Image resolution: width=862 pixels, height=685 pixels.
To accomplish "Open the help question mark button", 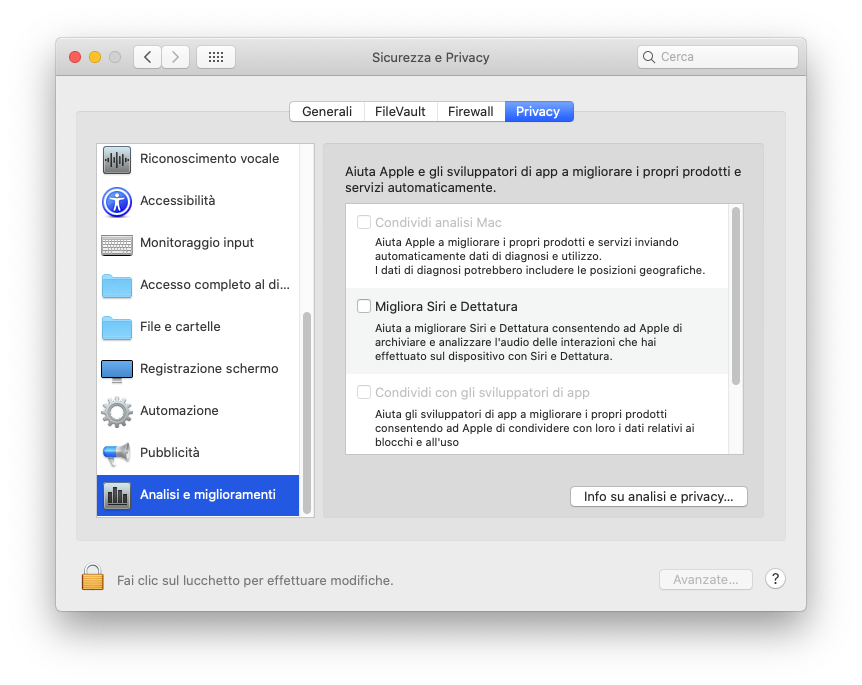I will pyautogui.click(x=775, y=579).
